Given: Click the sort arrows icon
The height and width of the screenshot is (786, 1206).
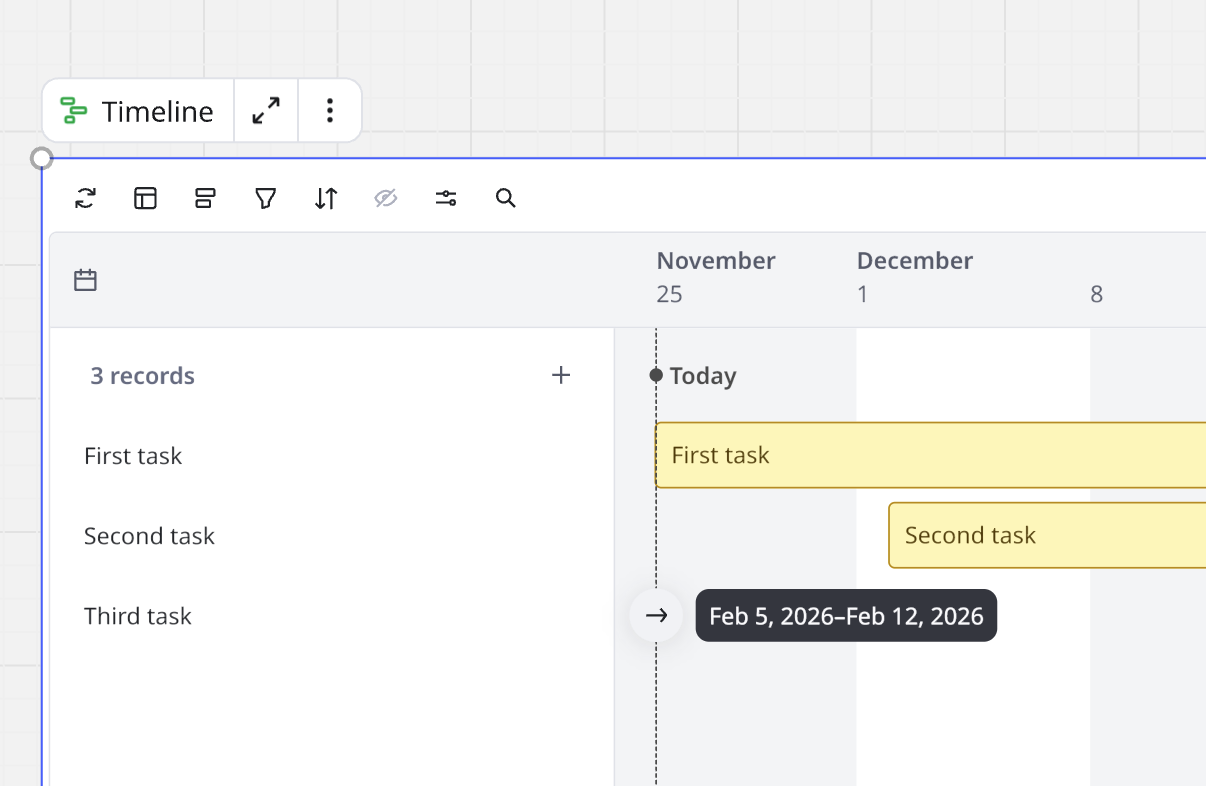Looking at the screenshot, I should click(326, 198).
